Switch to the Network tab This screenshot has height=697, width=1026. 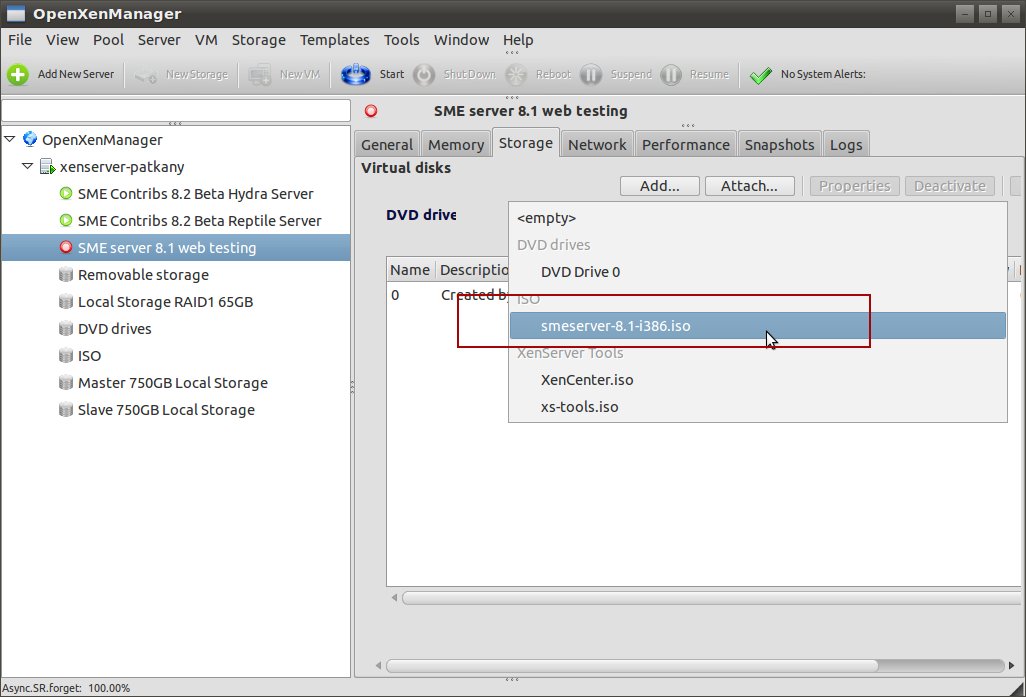pyautogui.click(x=597, y=145)
